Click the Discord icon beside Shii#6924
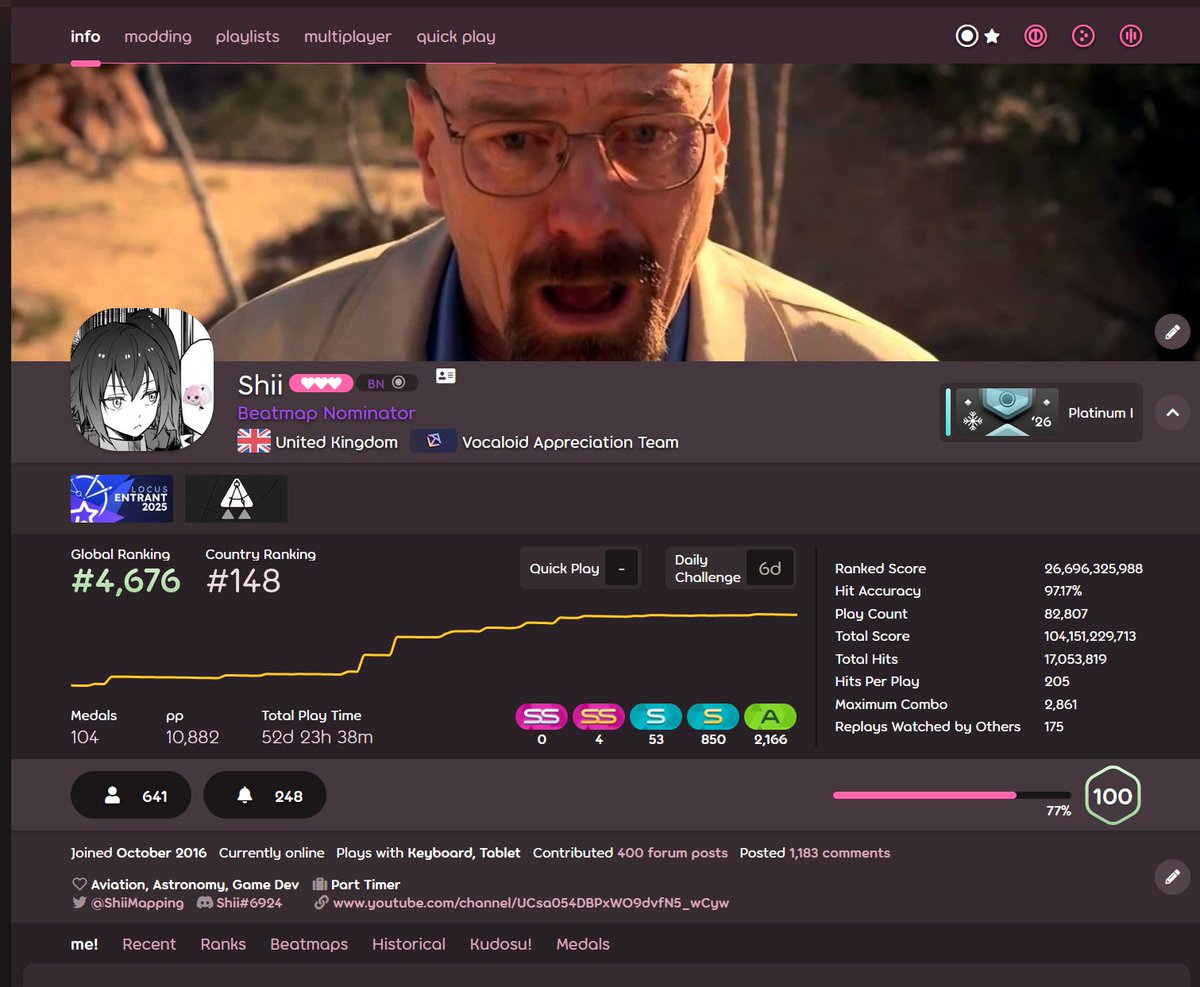The height and width of the screenshot is (987, 1200). click(x=205, y=903)
